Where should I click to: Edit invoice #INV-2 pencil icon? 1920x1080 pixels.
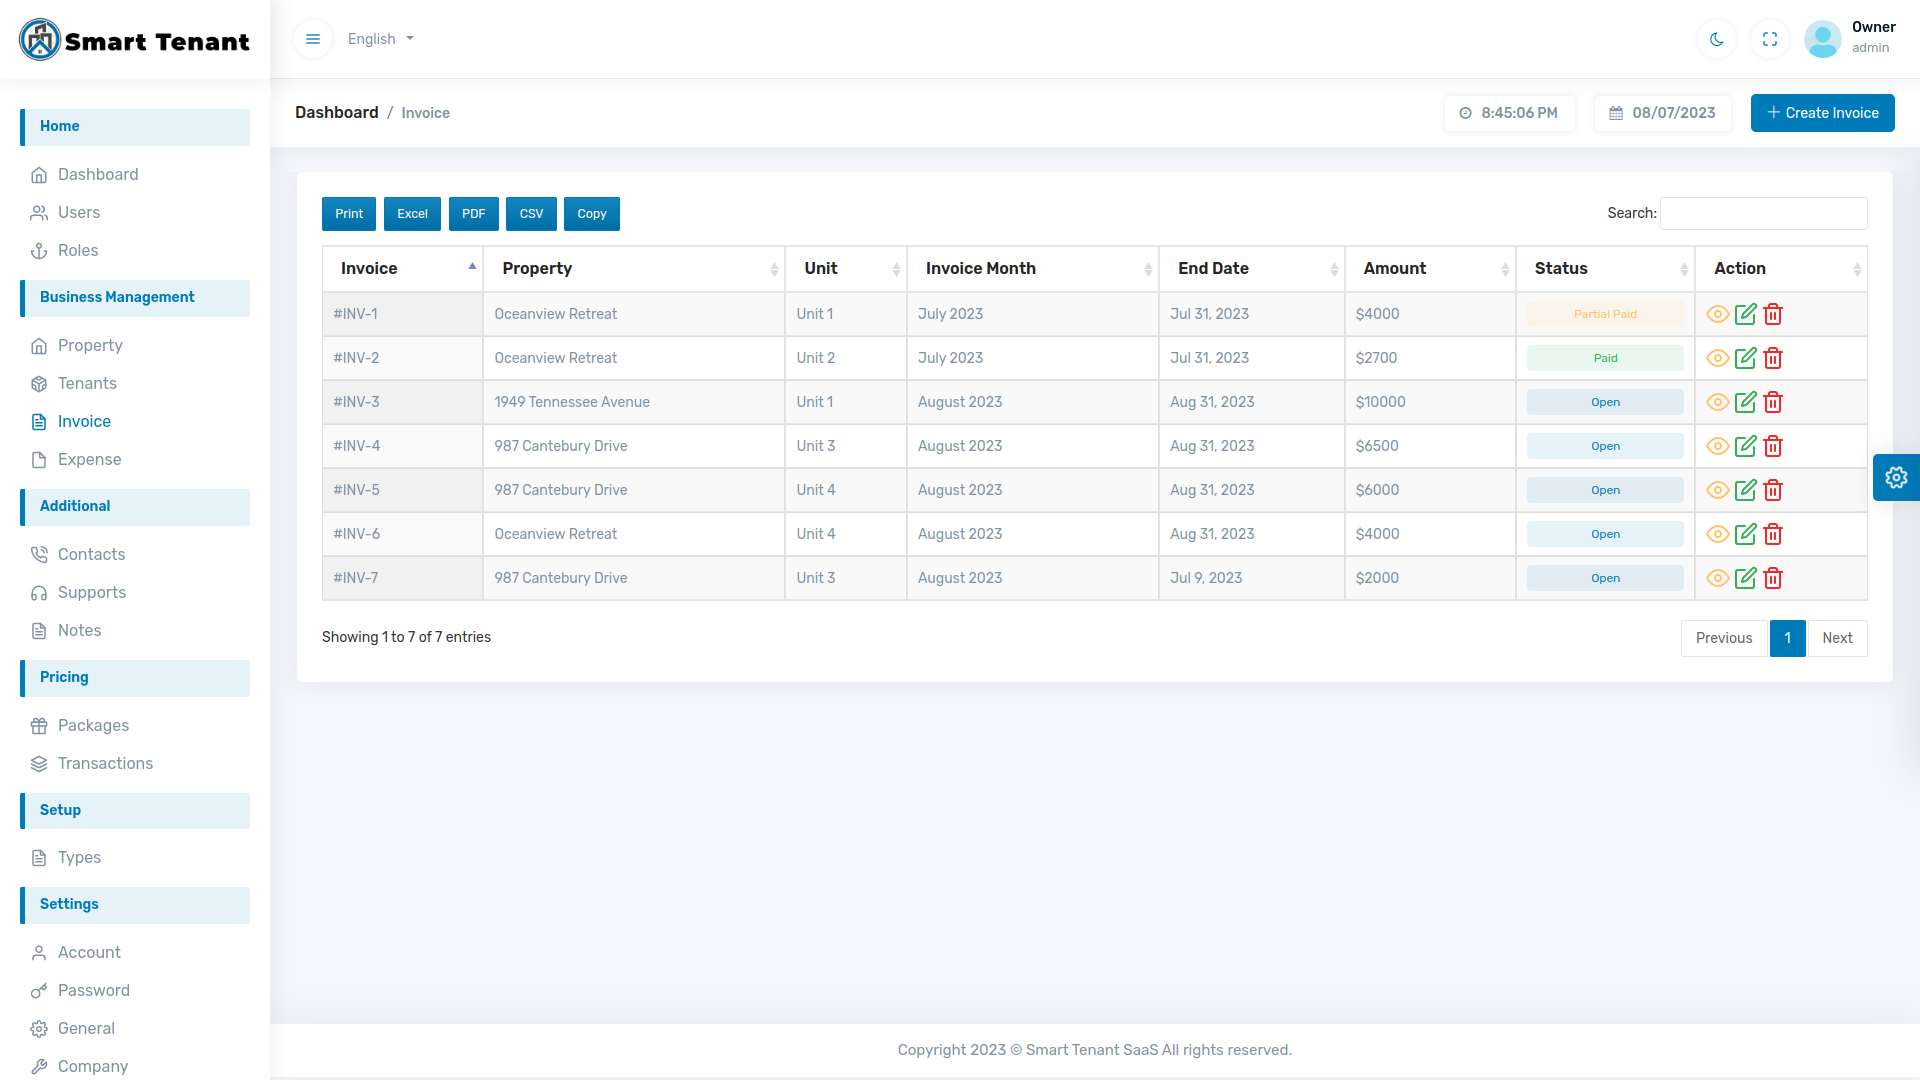[1745, 358]
